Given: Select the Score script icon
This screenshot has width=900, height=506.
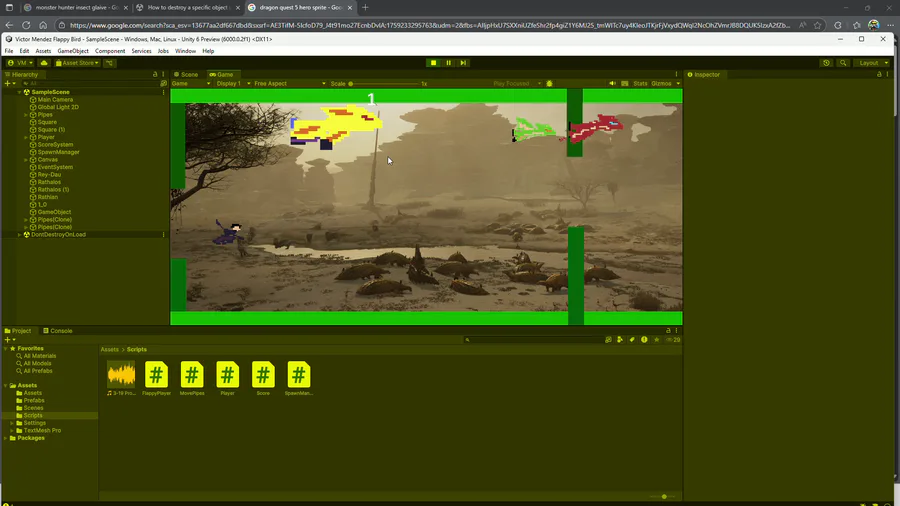Looking at the screenshot, I should 263,375.
